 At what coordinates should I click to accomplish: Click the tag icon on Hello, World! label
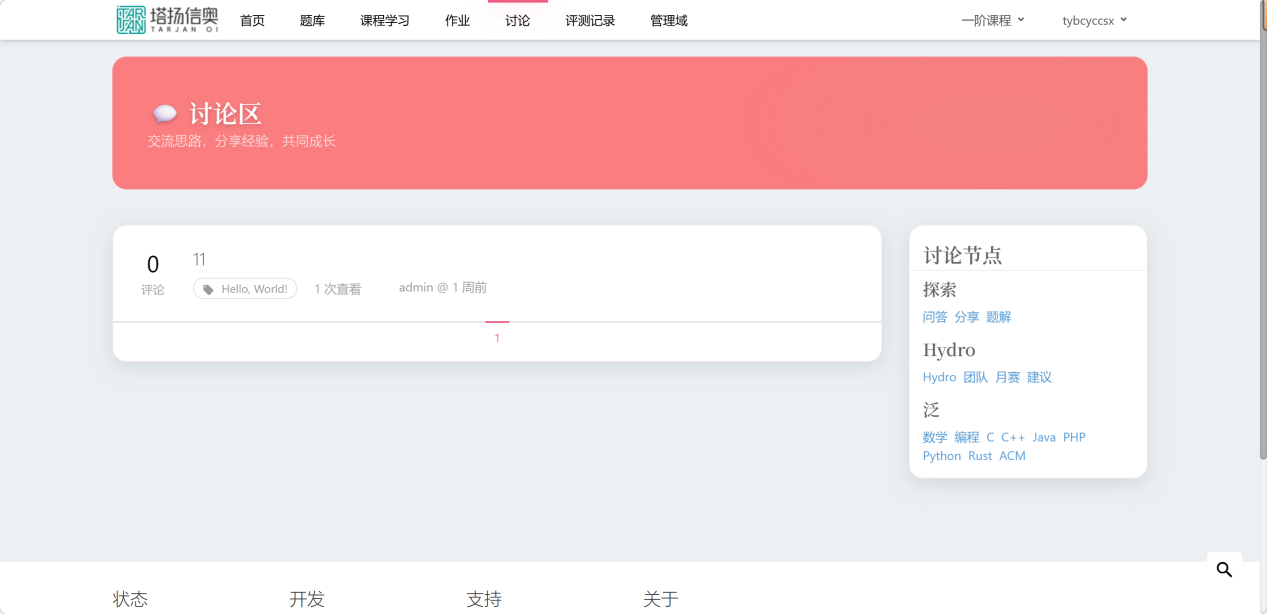tap(208, 288)
